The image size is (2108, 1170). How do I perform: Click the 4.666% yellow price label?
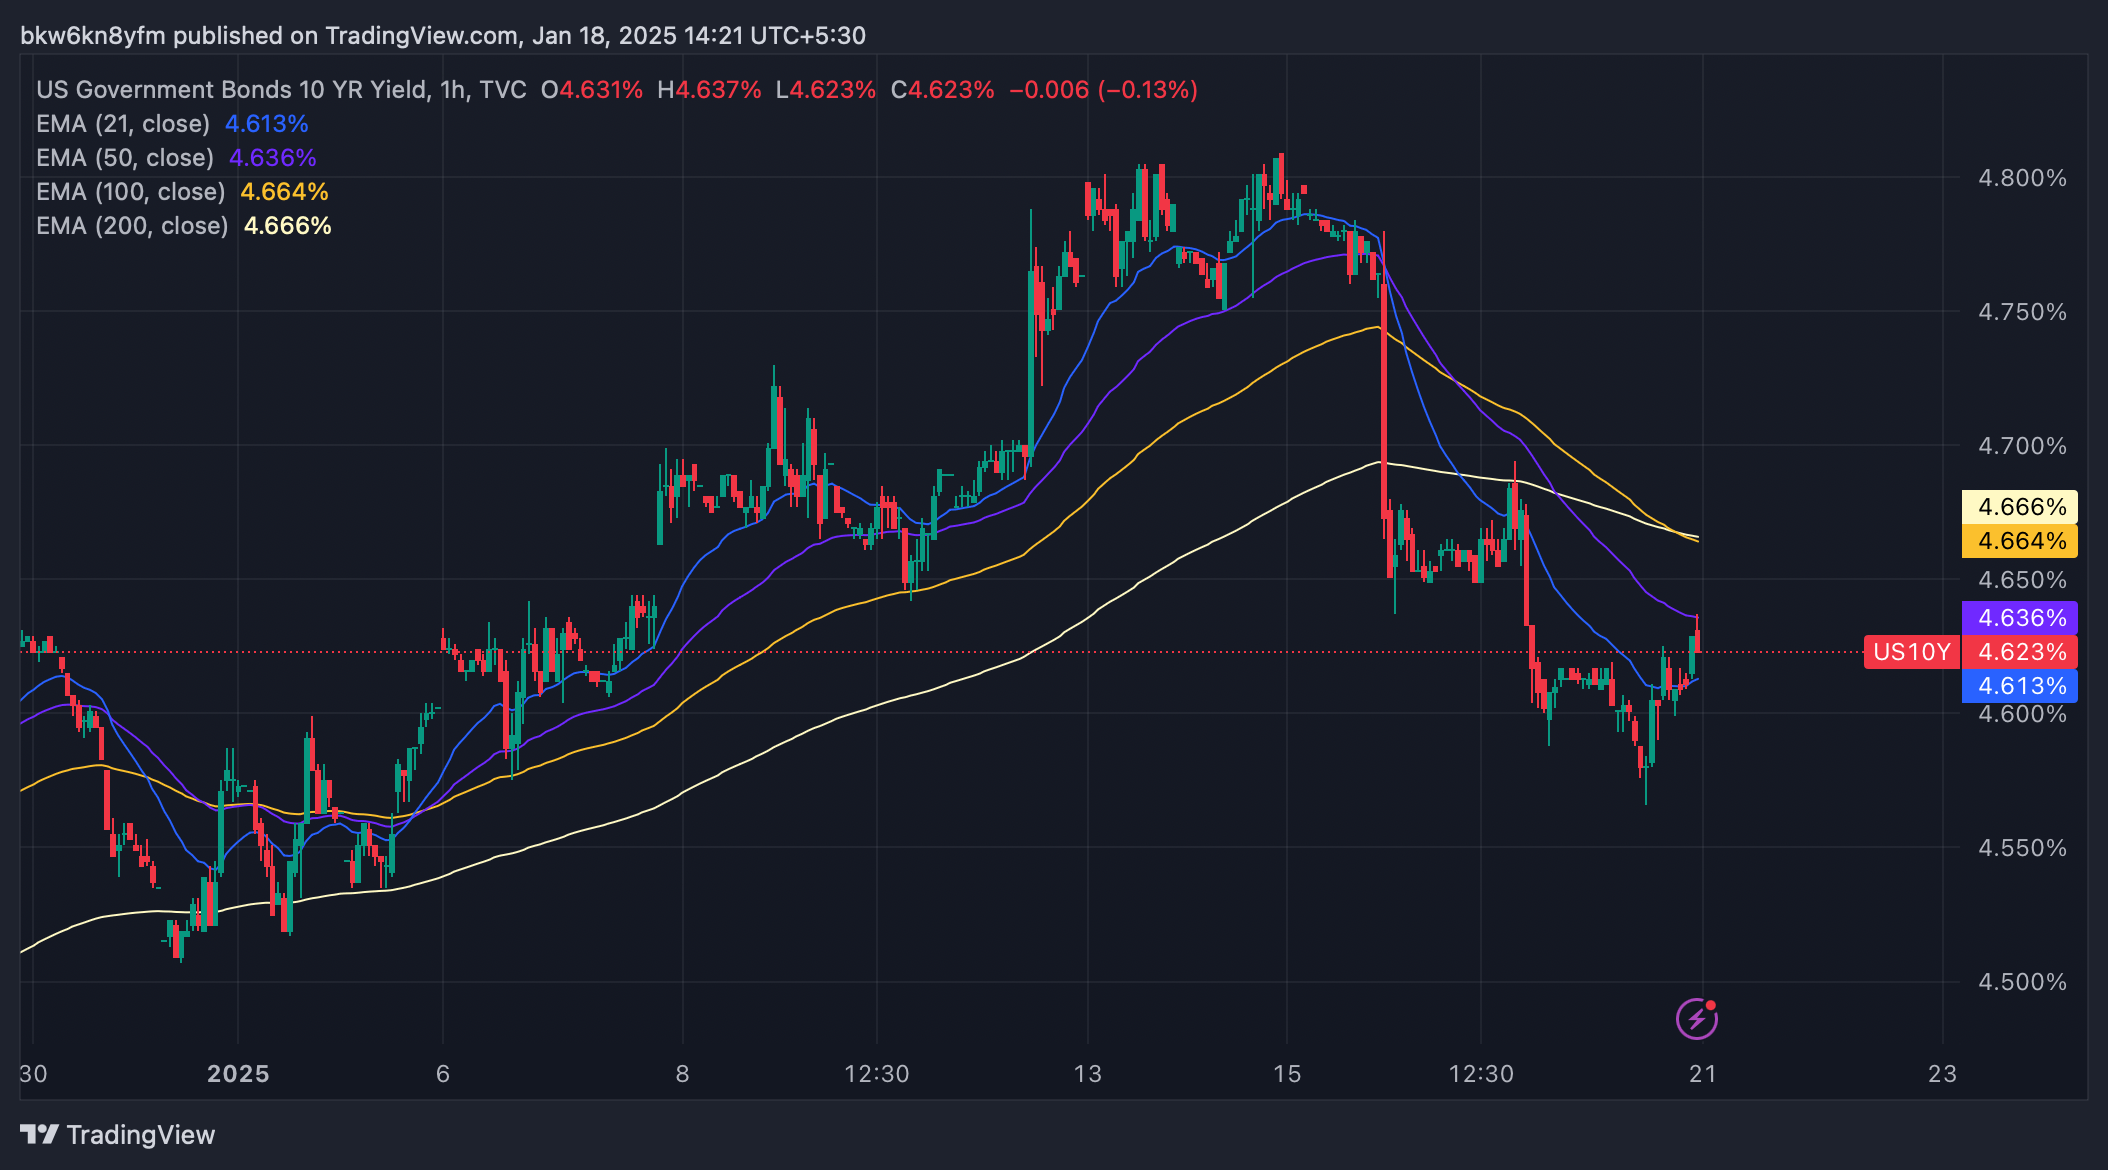point(2021,507)
